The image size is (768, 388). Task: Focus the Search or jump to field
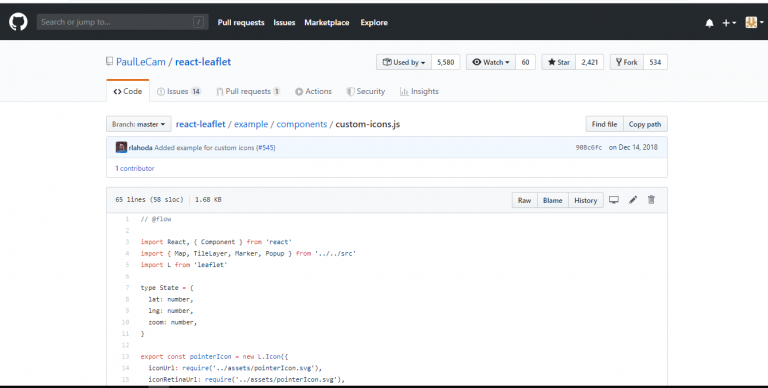122,22
